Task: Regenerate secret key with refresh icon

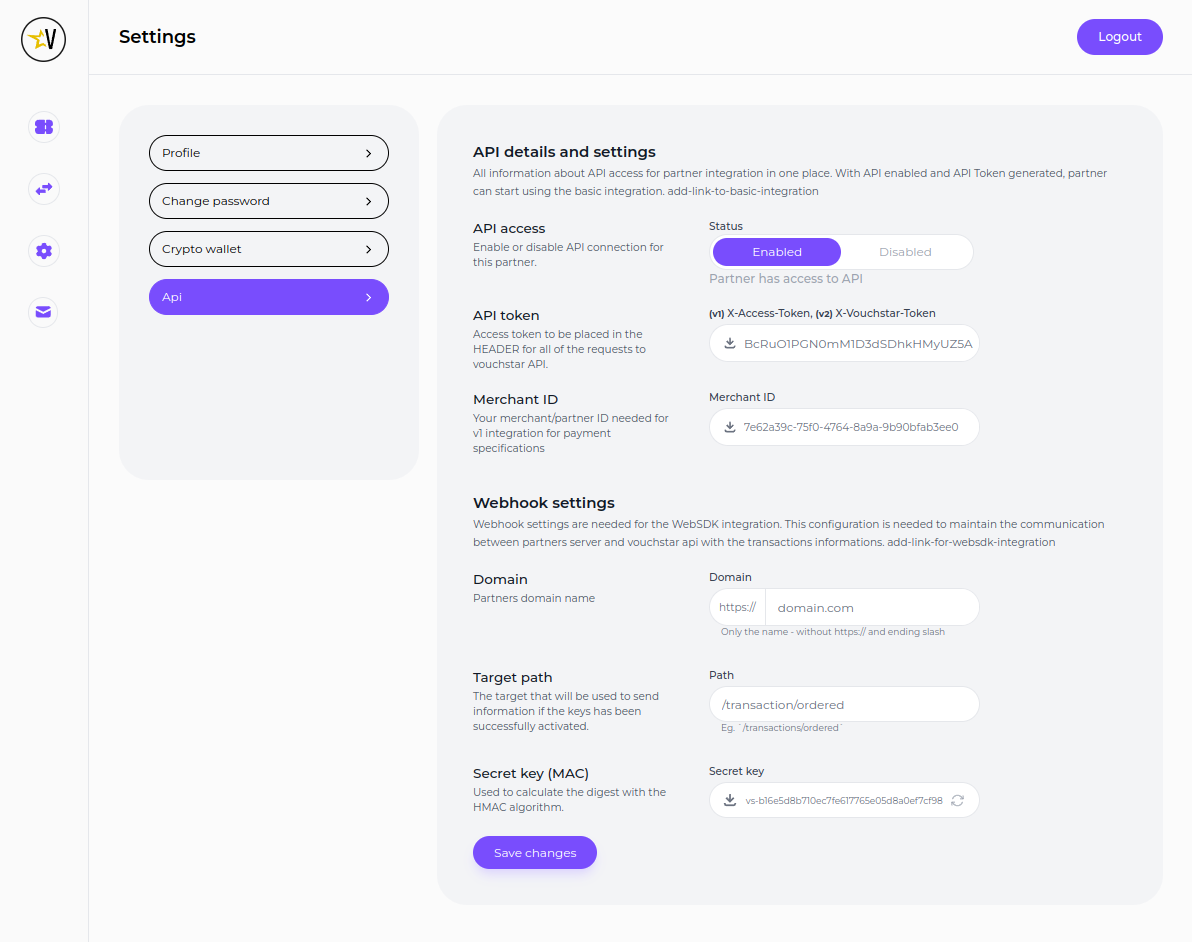Action: pos(958,801)
